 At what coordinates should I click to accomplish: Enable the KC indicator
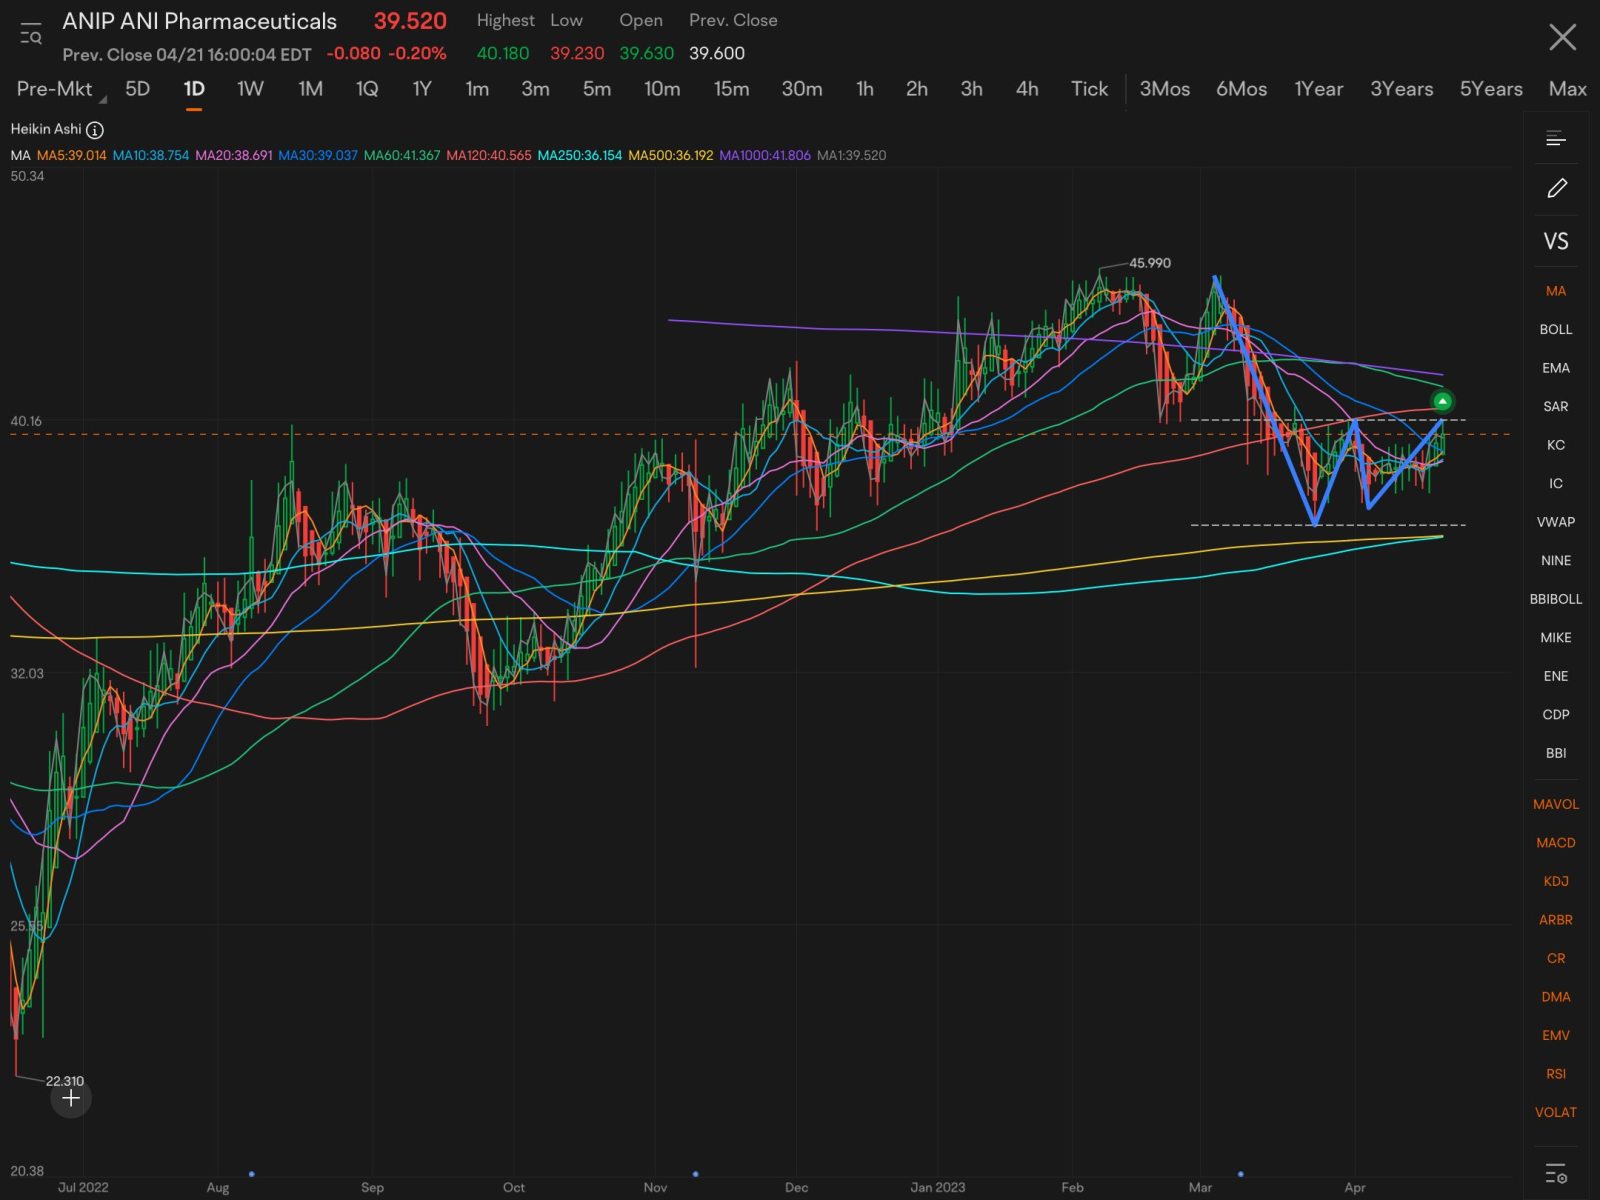[x=1556, y=445]
